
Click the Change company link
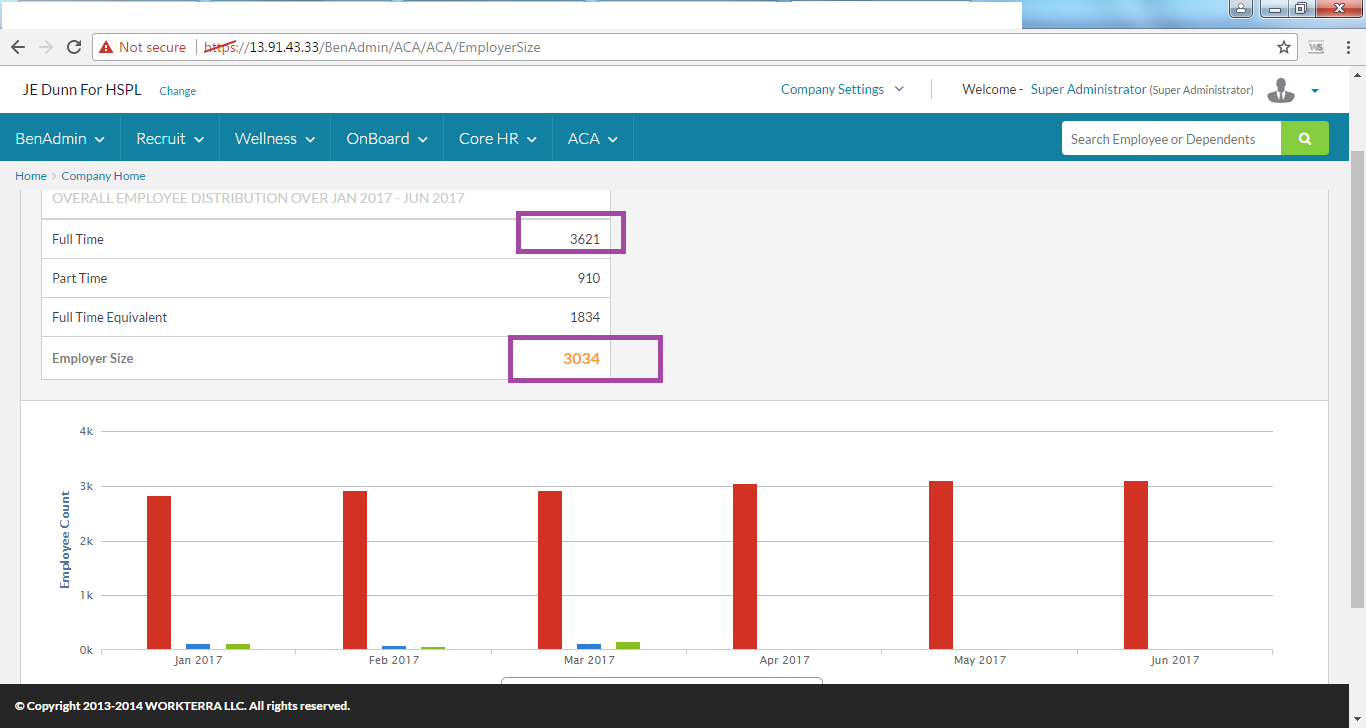[177, 91]
